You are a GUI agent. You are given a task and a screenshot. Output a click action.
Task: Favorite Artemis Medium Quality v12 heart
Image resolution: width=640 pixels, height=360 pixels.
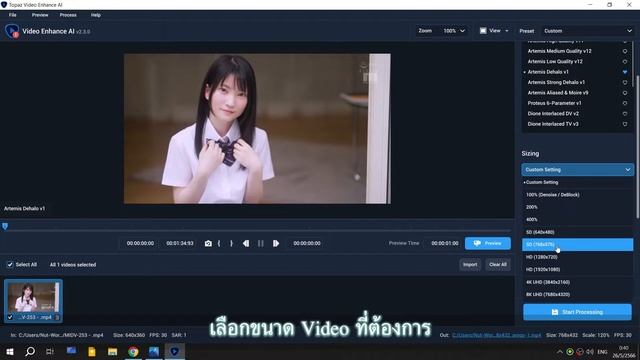tap(625, 51)
